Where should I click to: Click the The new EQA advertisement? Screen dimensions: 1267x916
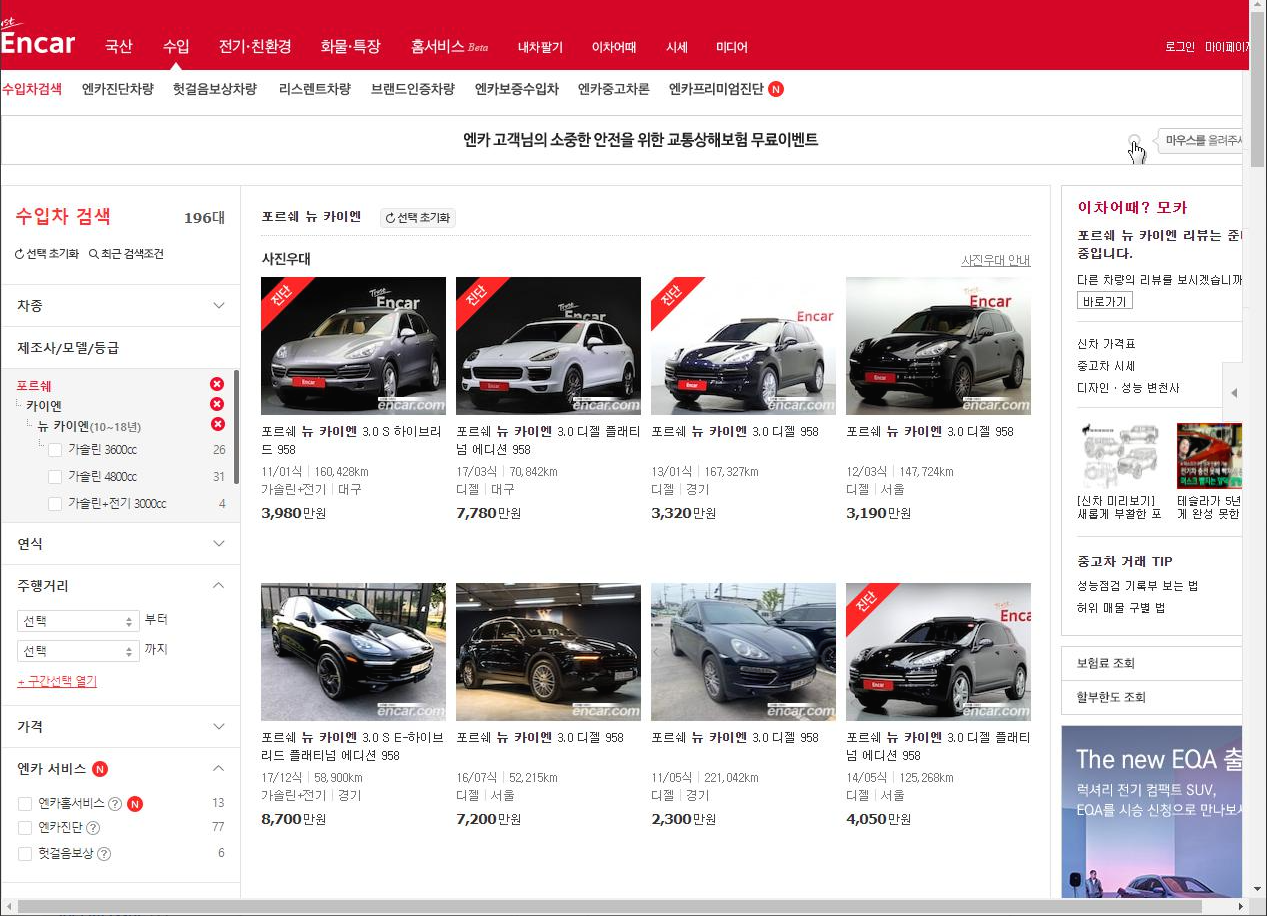click(1152, 811)
